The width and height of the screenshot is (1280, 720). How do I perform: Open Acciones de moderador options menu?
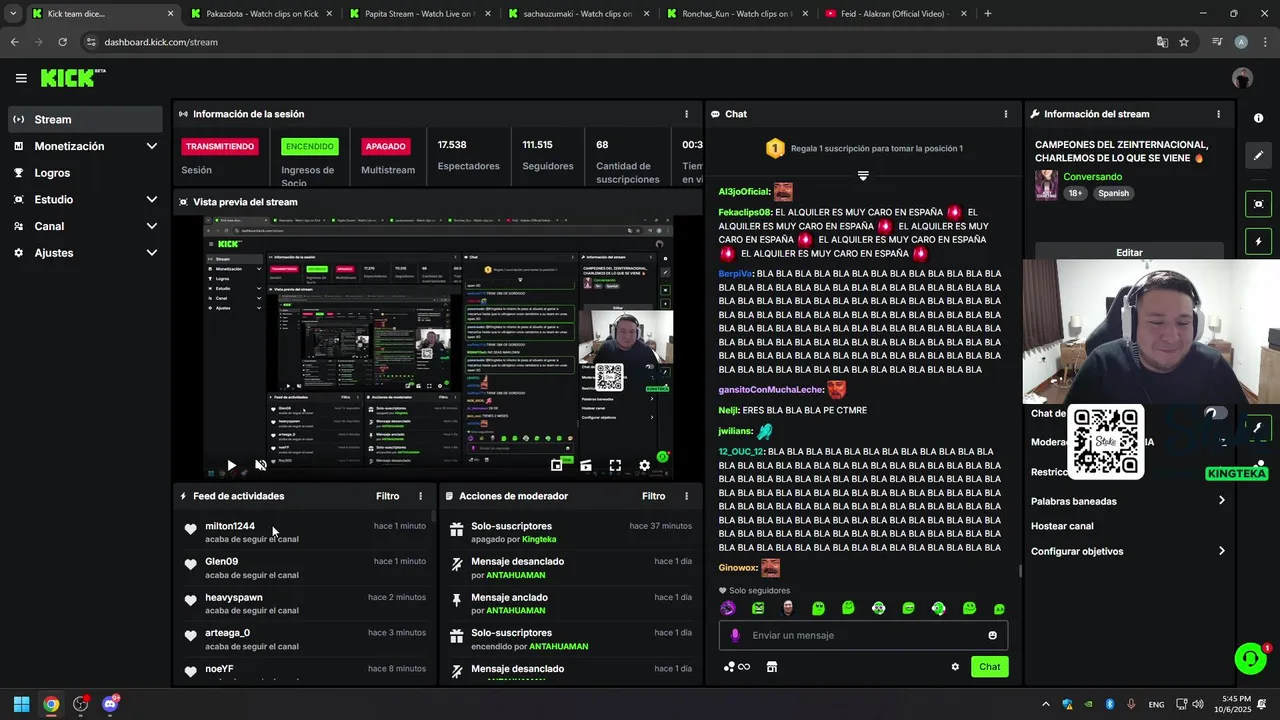(686, 496)
